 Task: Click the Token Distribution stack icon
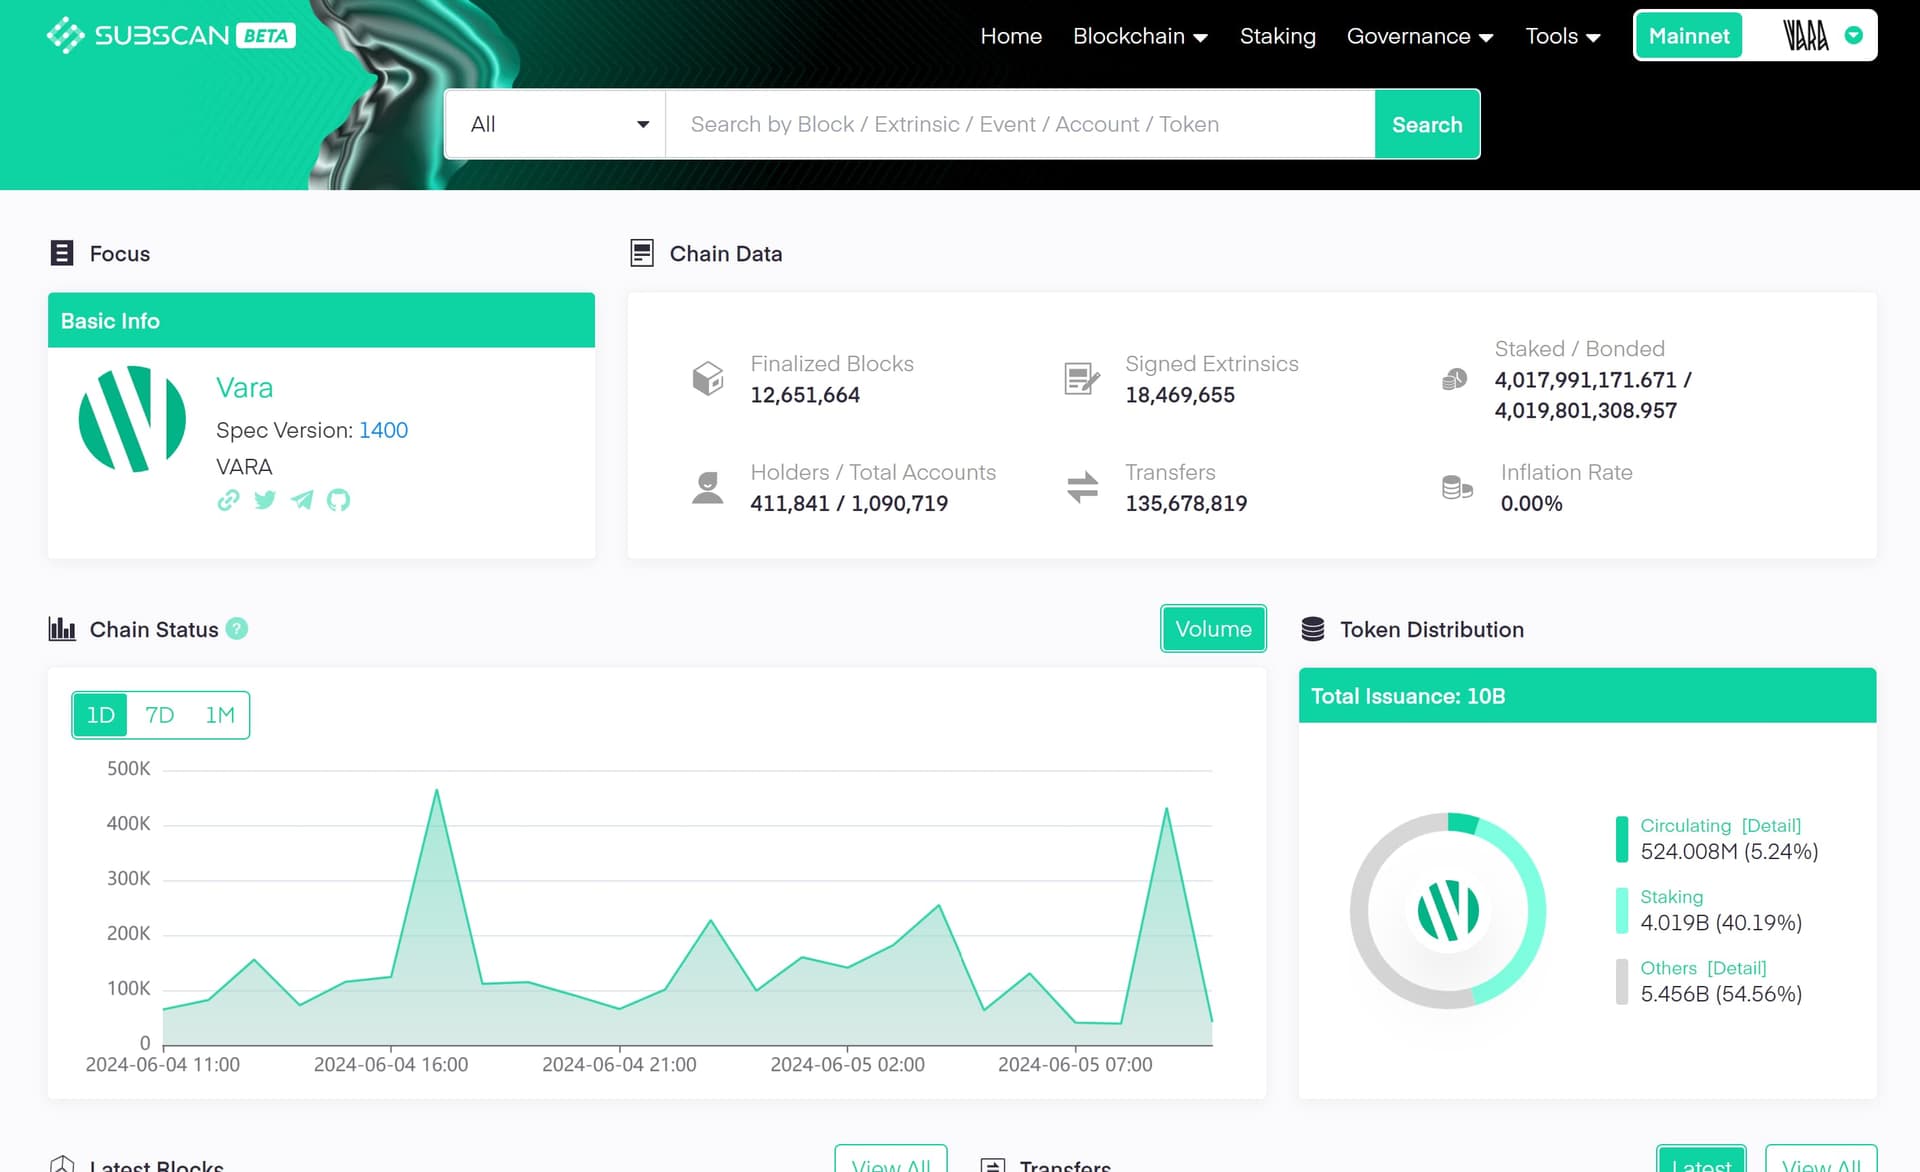[1313, 629]
